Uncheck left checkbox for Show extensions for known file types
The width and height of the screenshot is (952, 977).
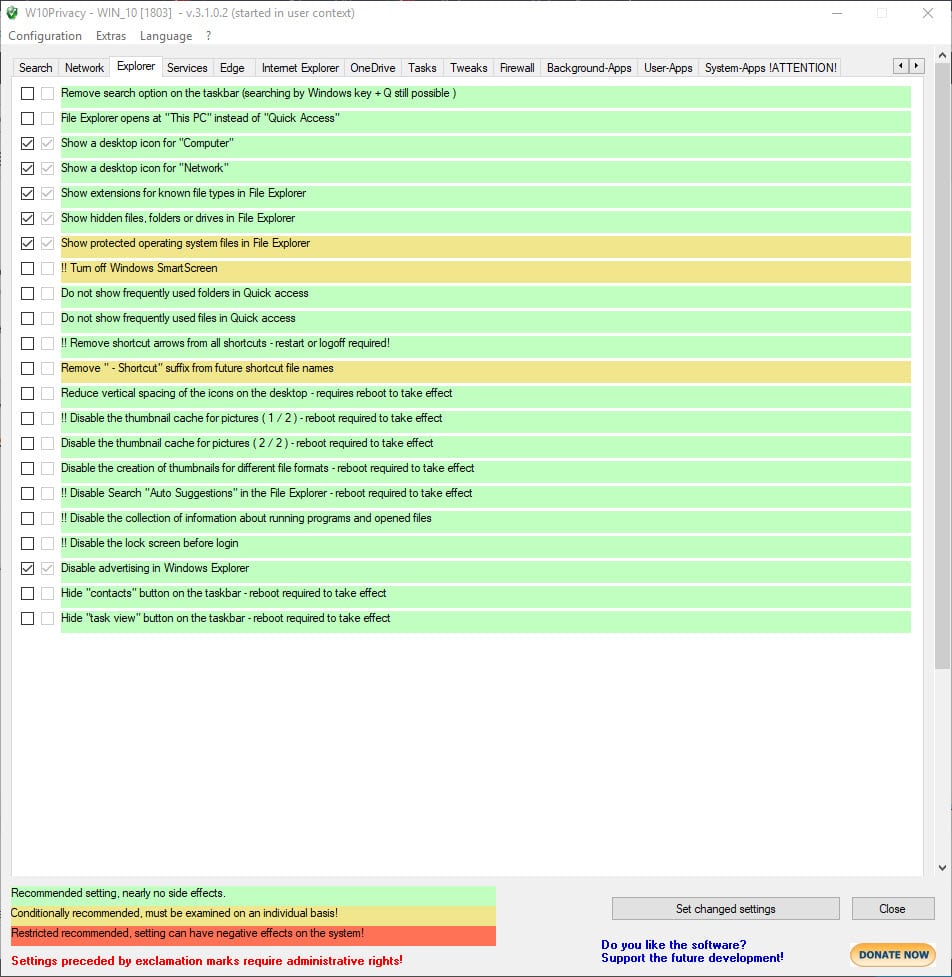pos(27,193)
